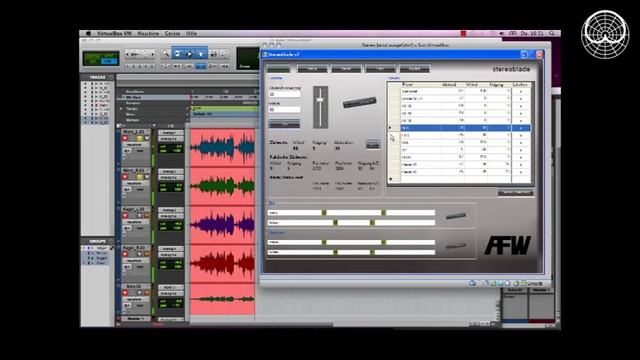Switch to the last tab in stereoblade
Screen dimensions: 640x360
(x=414, y=69)
